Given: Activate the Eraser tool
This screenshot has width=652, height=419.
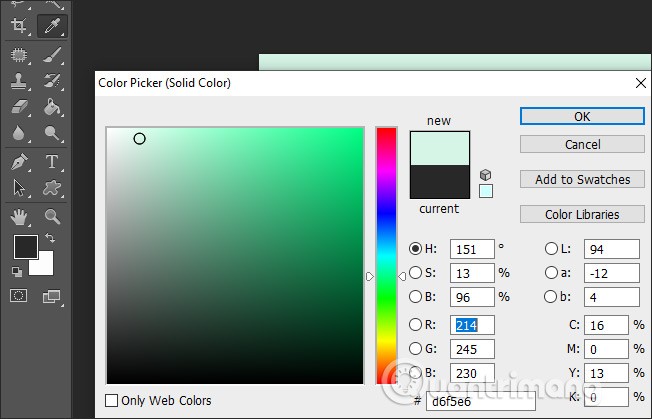Looking at the screenshot, I should 18,107.
